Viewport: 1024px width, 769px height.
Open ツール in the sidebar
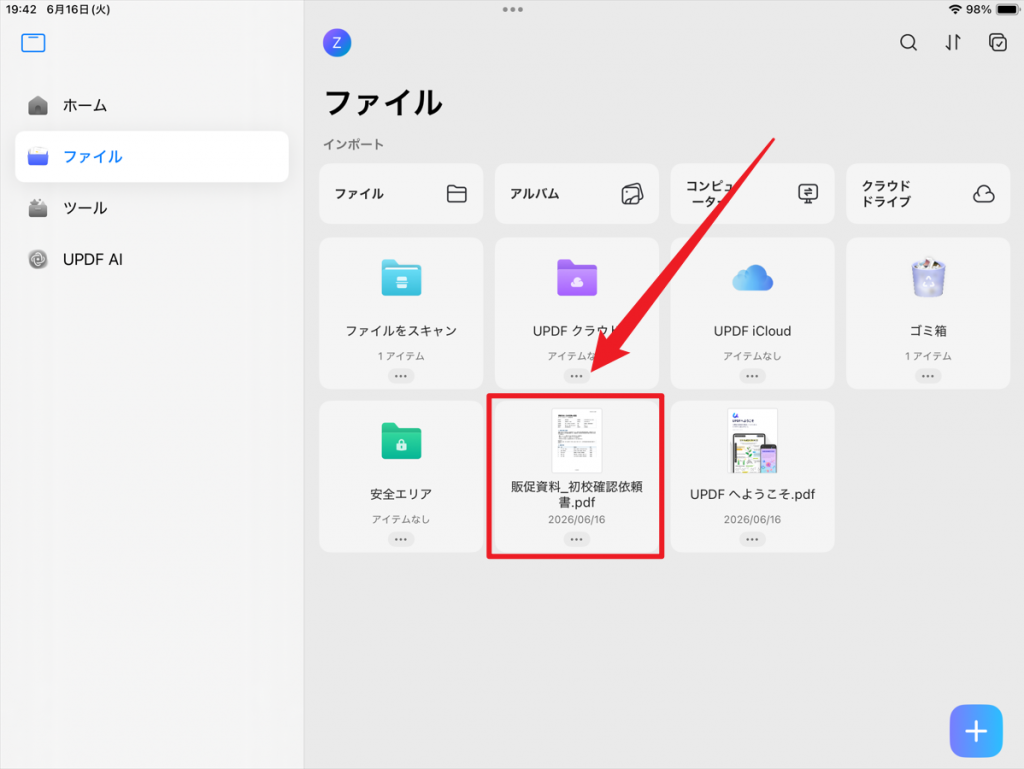click(152, 208)
